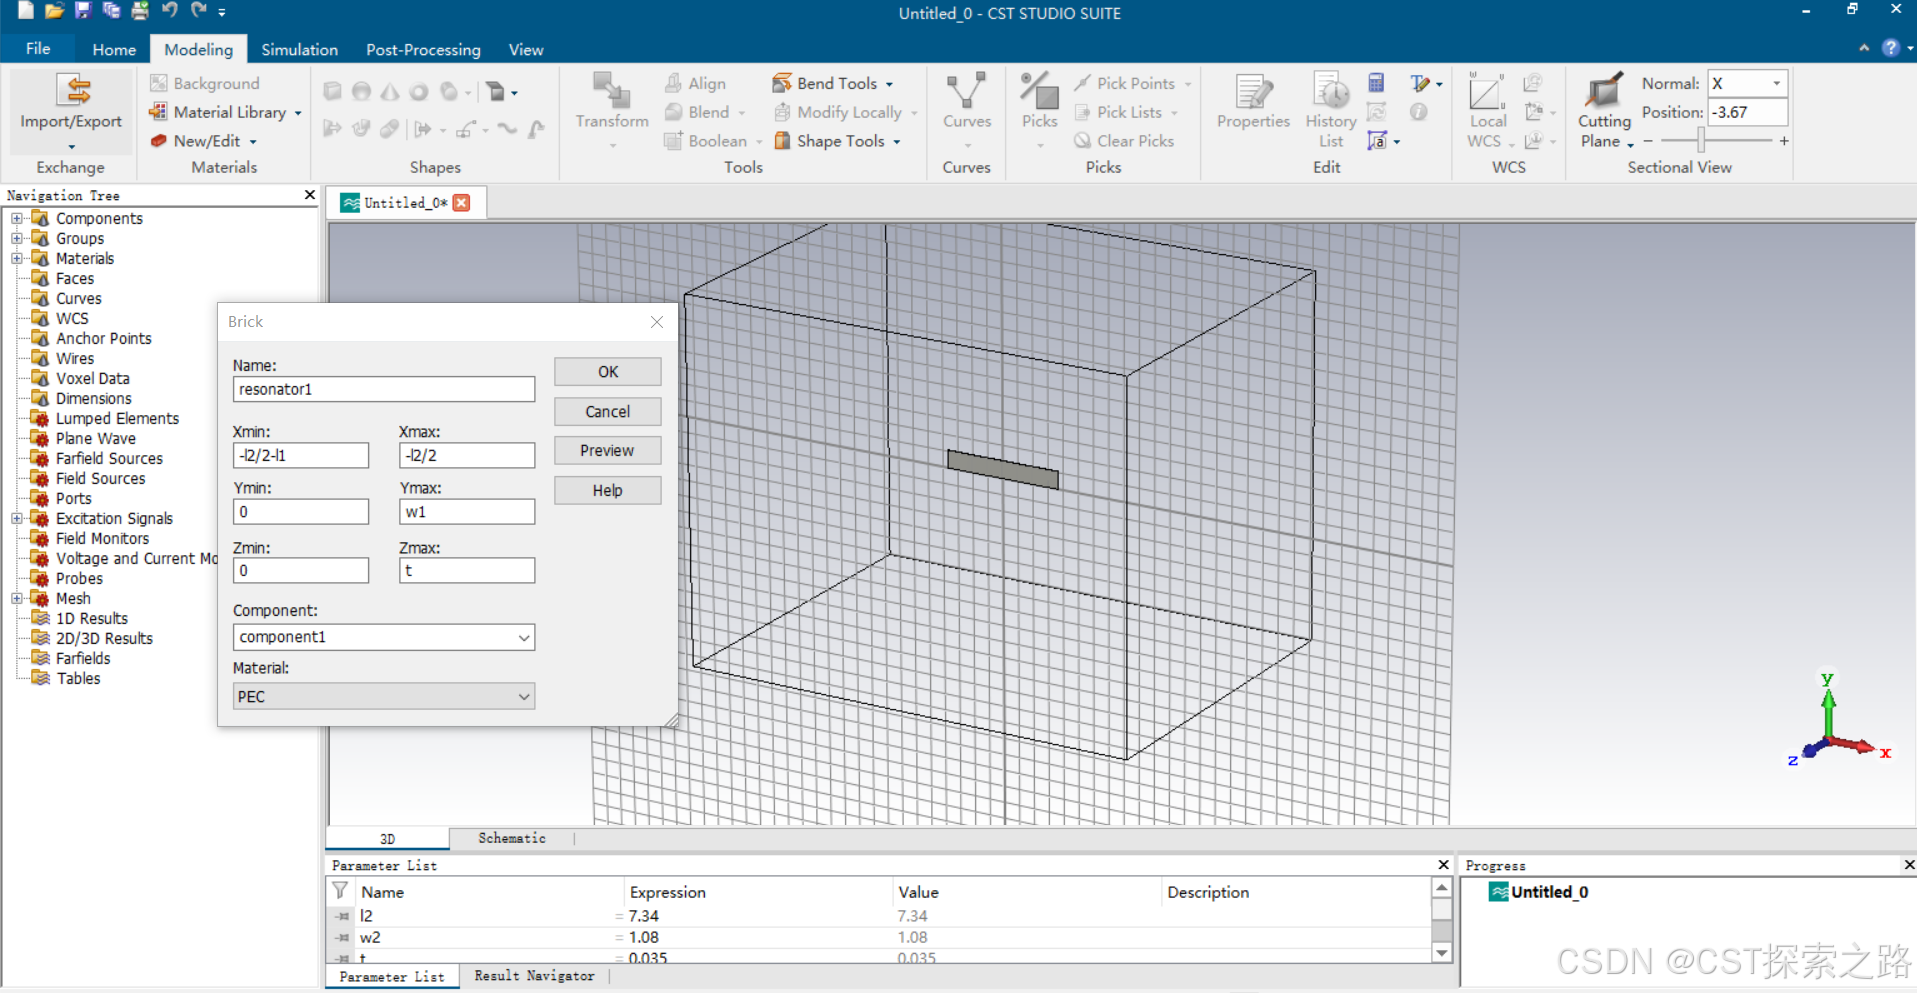Open the History List

click(1331, 110)
